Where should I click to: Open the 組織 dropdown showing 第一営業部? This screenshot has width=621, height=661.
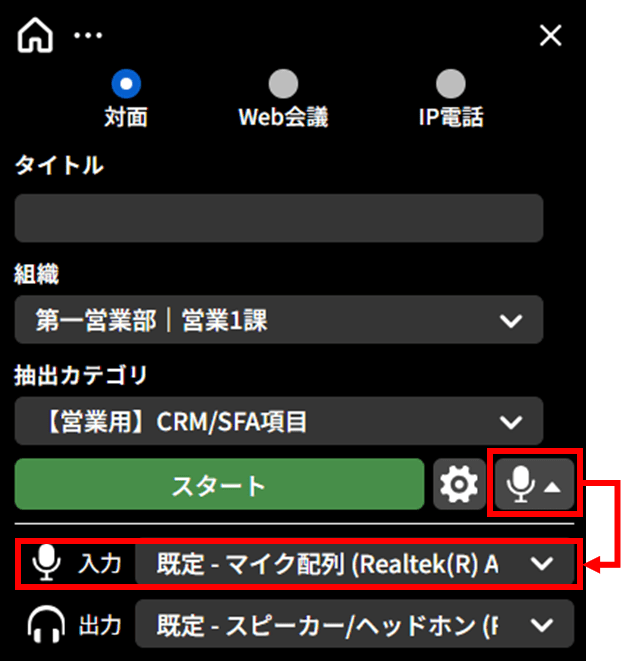[x=279, y=320]
